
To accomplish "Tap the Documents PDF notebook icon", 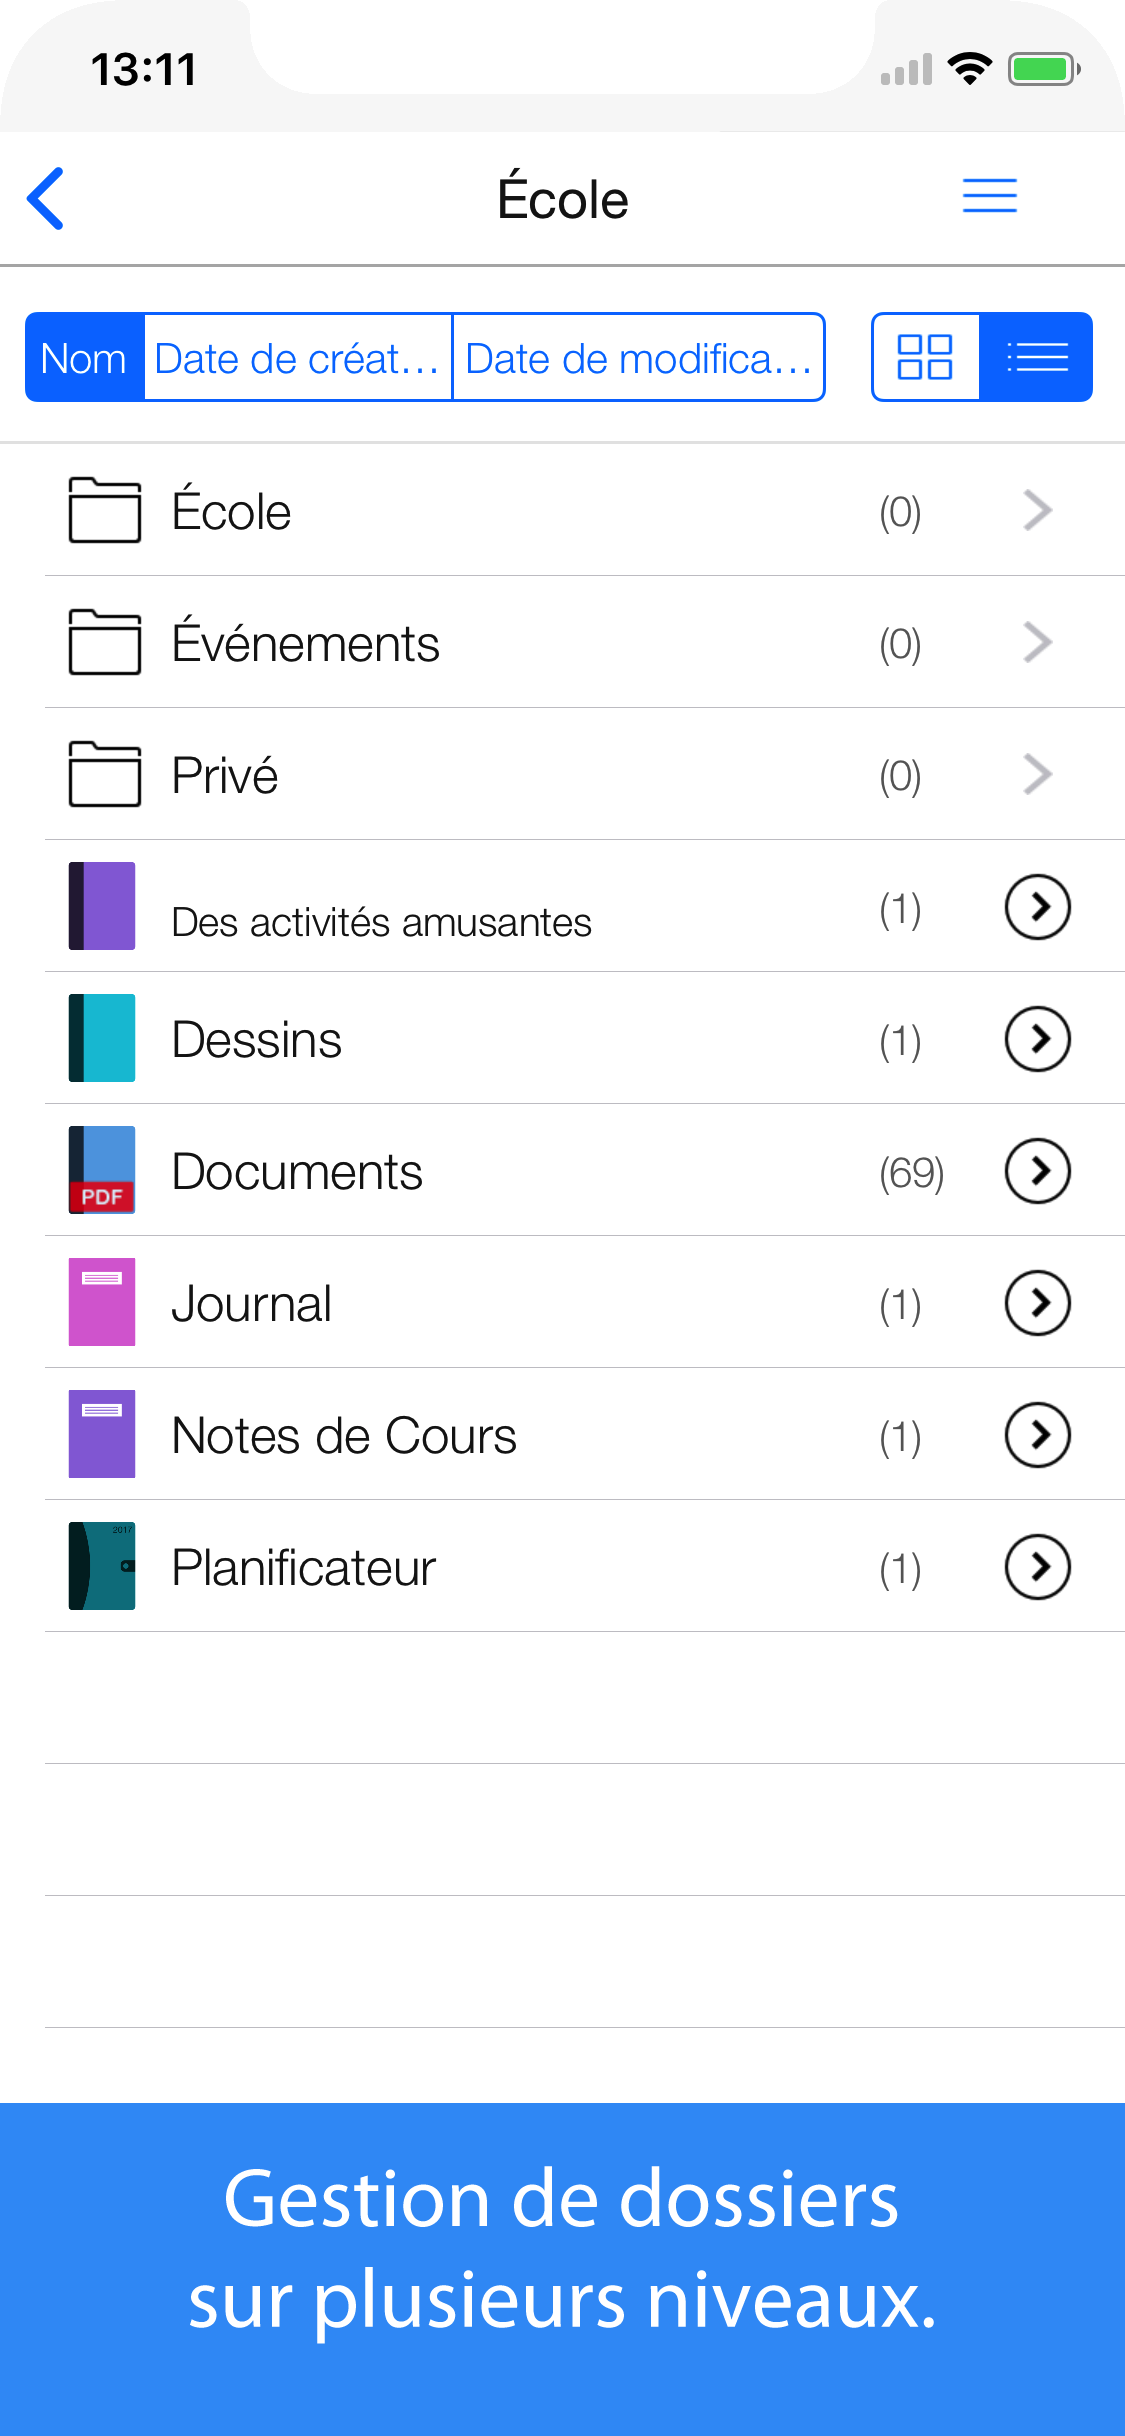I will click(102, 1170).
